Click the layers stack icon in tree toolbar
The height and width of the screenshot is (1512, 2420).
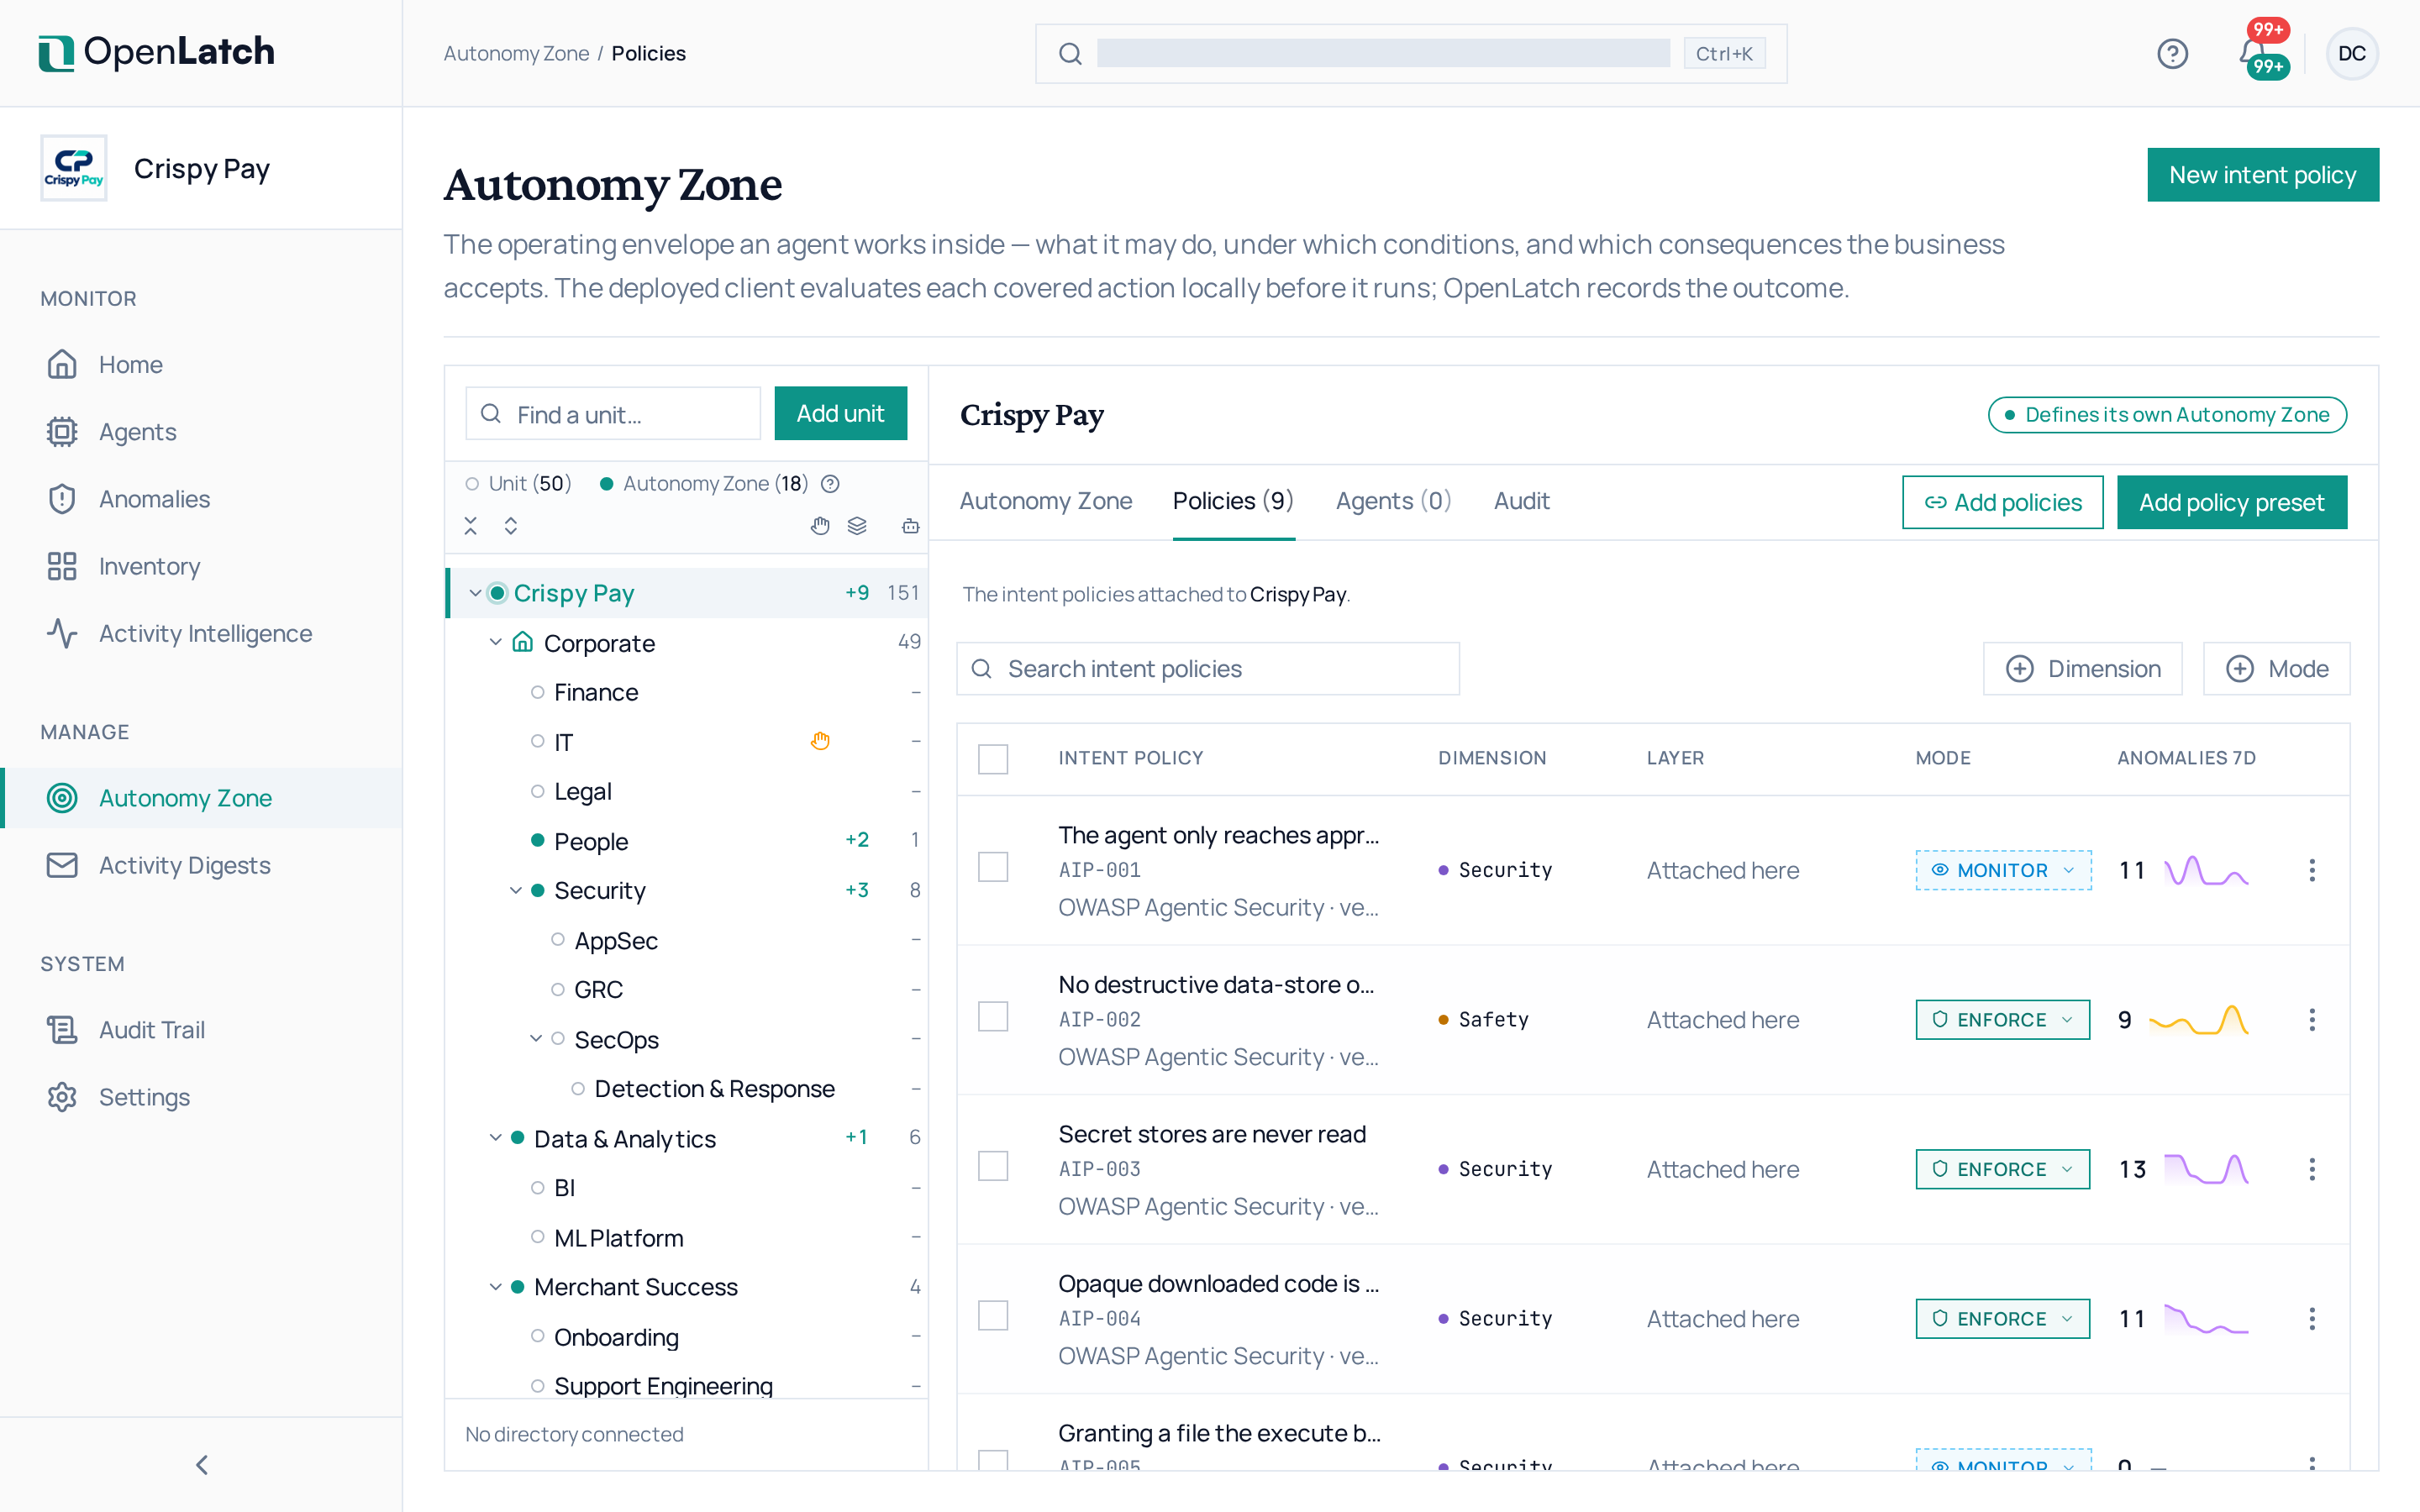tap(857, 526)
